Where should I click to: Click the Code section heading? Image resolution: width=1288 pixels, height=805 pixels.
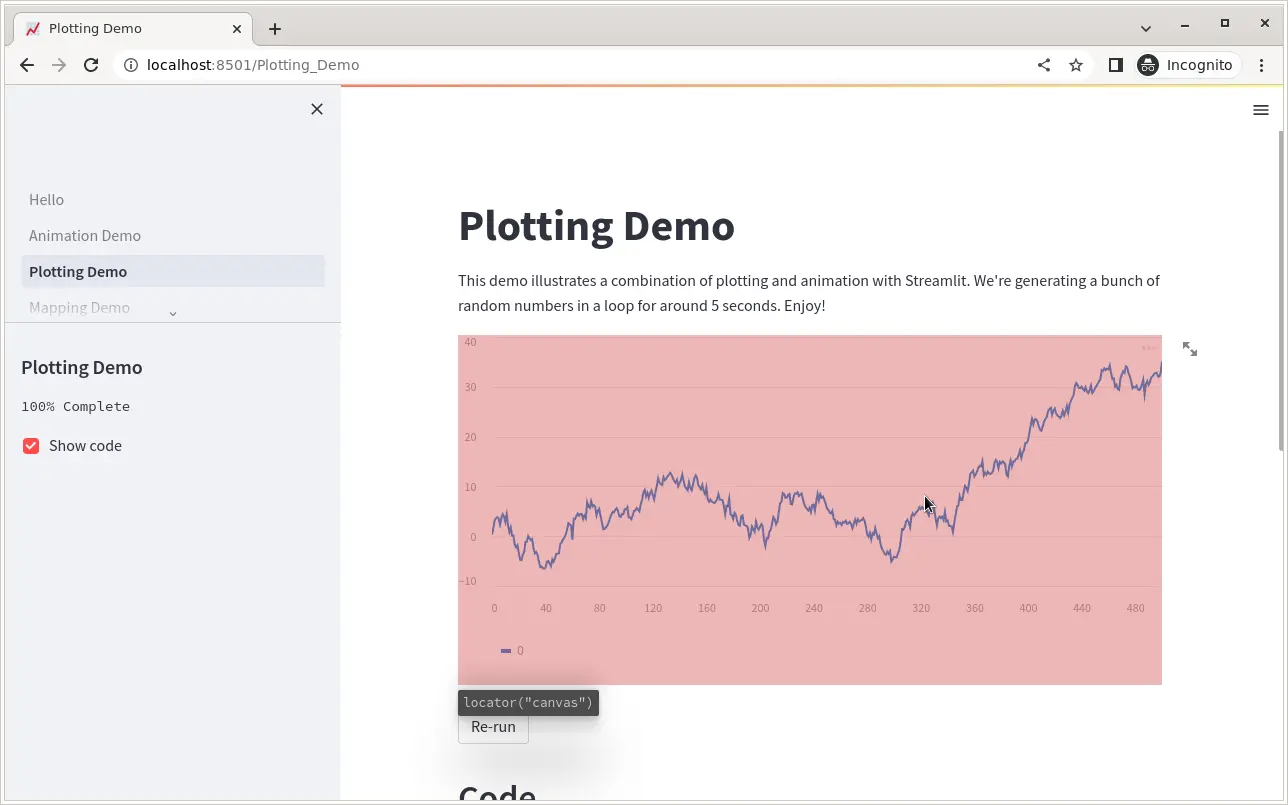pyautogui.click(x=497, y=794)
